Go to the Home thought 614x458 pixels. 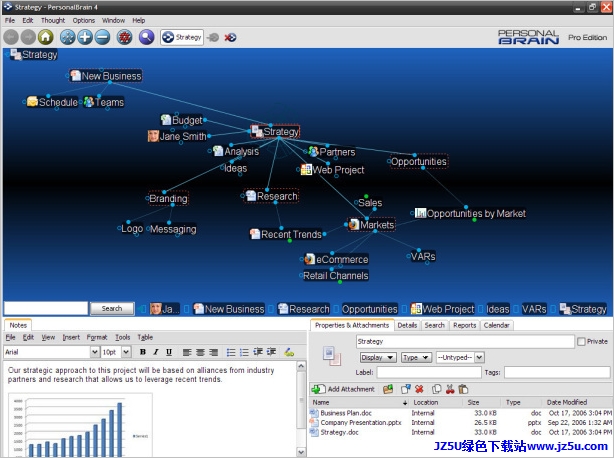click(x=45, y=37)
